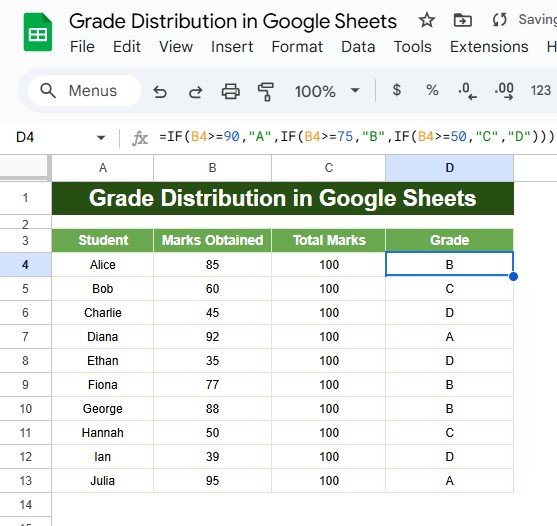This screenshot has width=557, height=526.
Task: Open the File menu
Action: 82,47
